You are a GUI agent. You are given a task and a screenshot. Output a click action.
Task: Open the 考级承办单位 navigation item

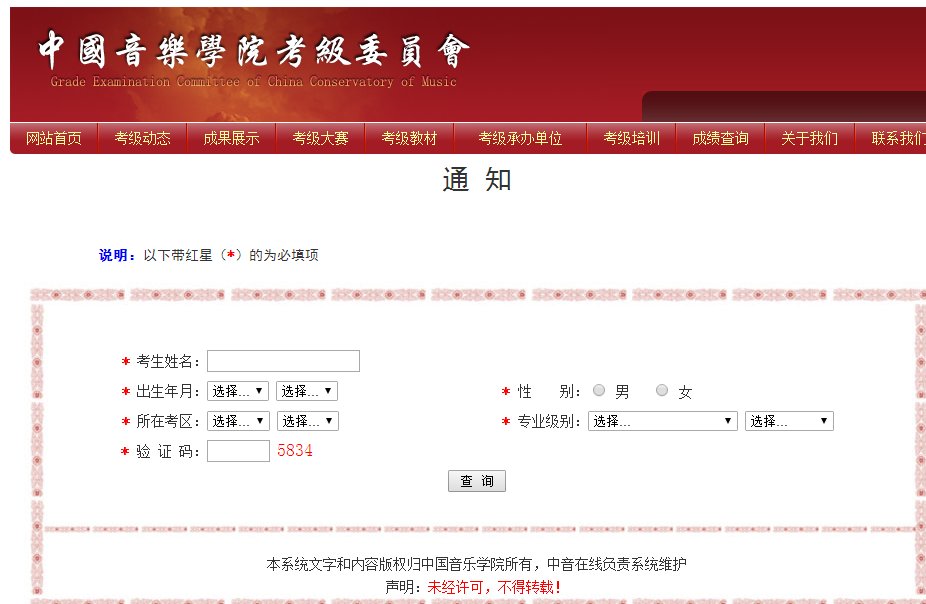pos(519,138)
